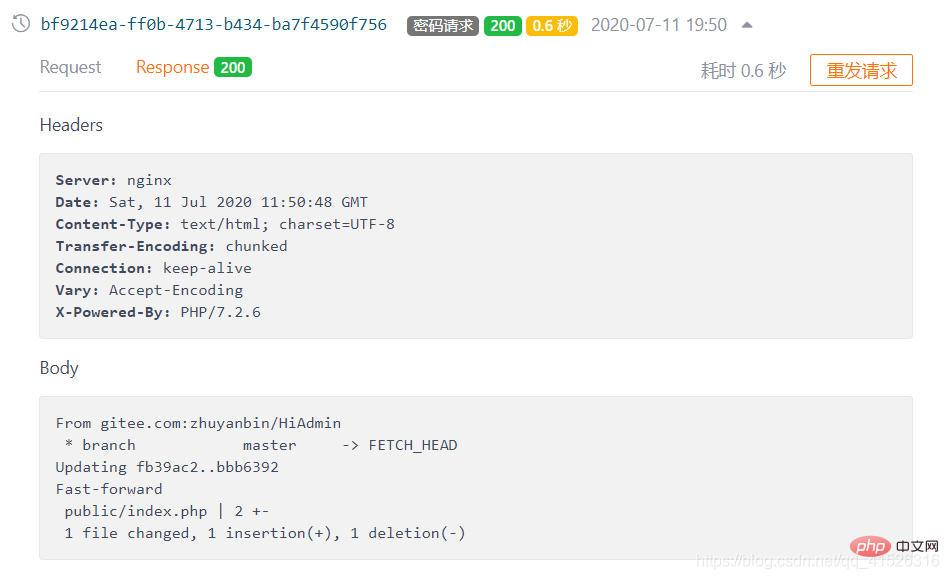The image size is (949, 579).
Task: Click the php中文网 logo watermark
Action: click(894, 546)
